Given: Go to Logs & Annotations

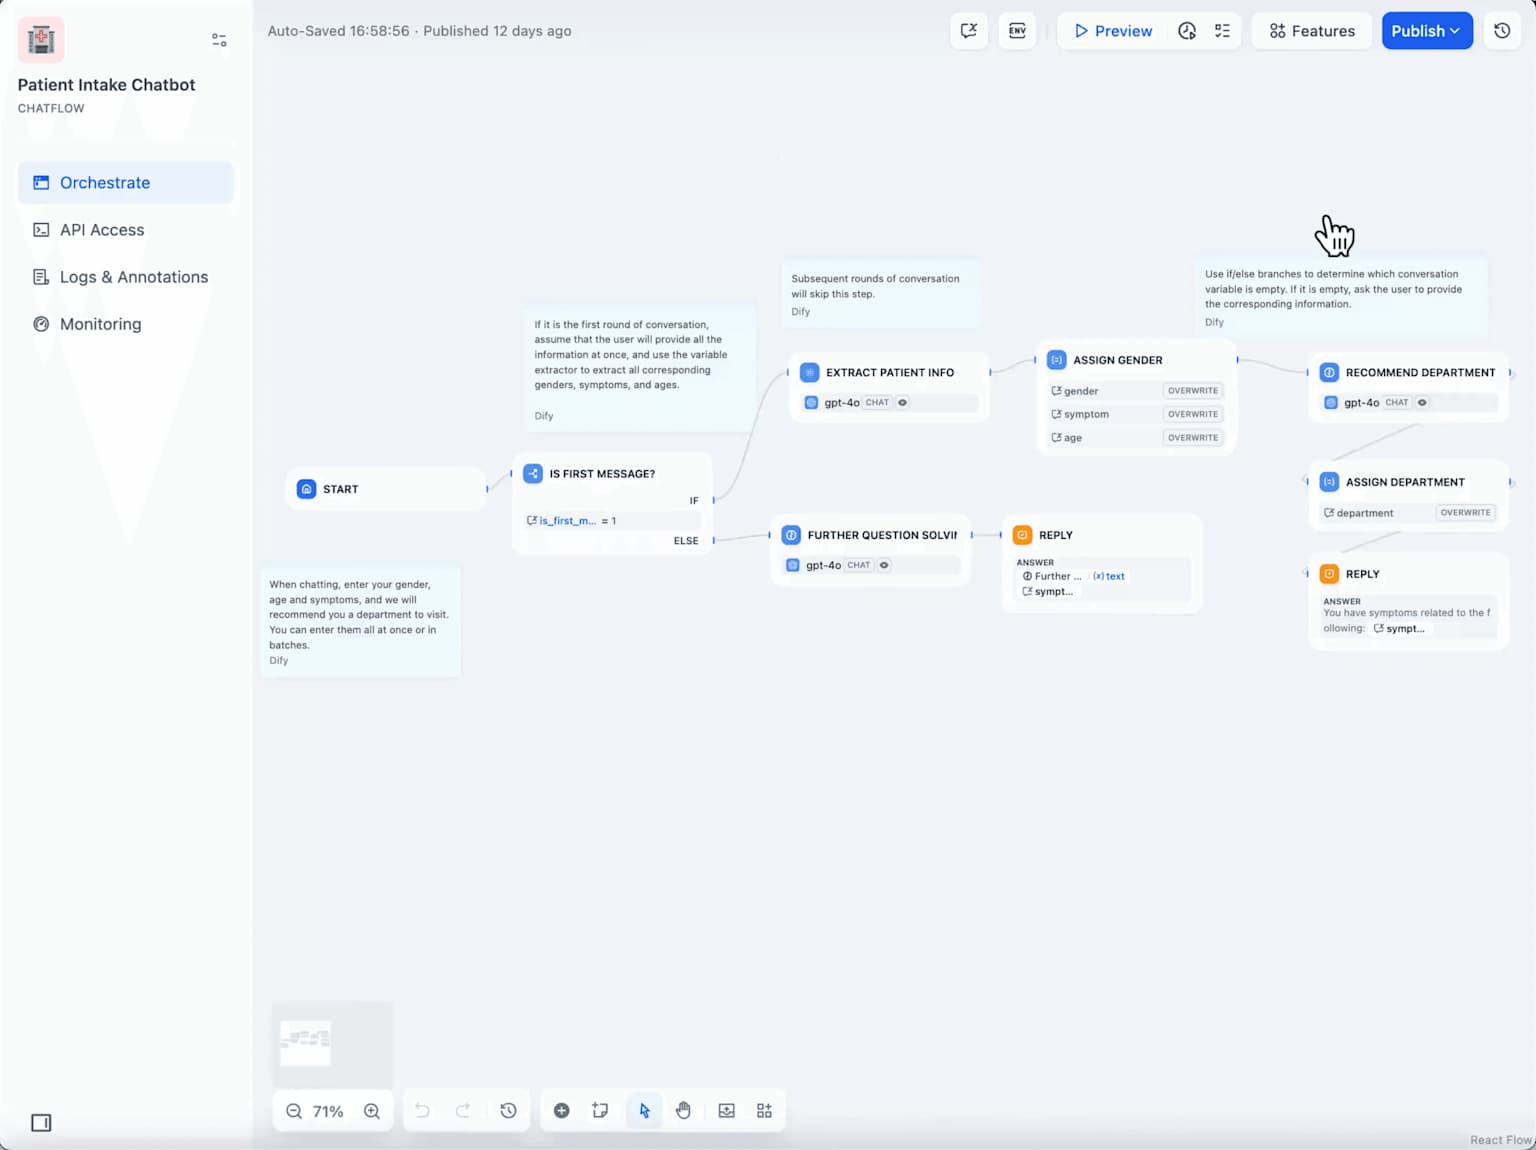Looking at the screenshot, I should click(133, 277).
